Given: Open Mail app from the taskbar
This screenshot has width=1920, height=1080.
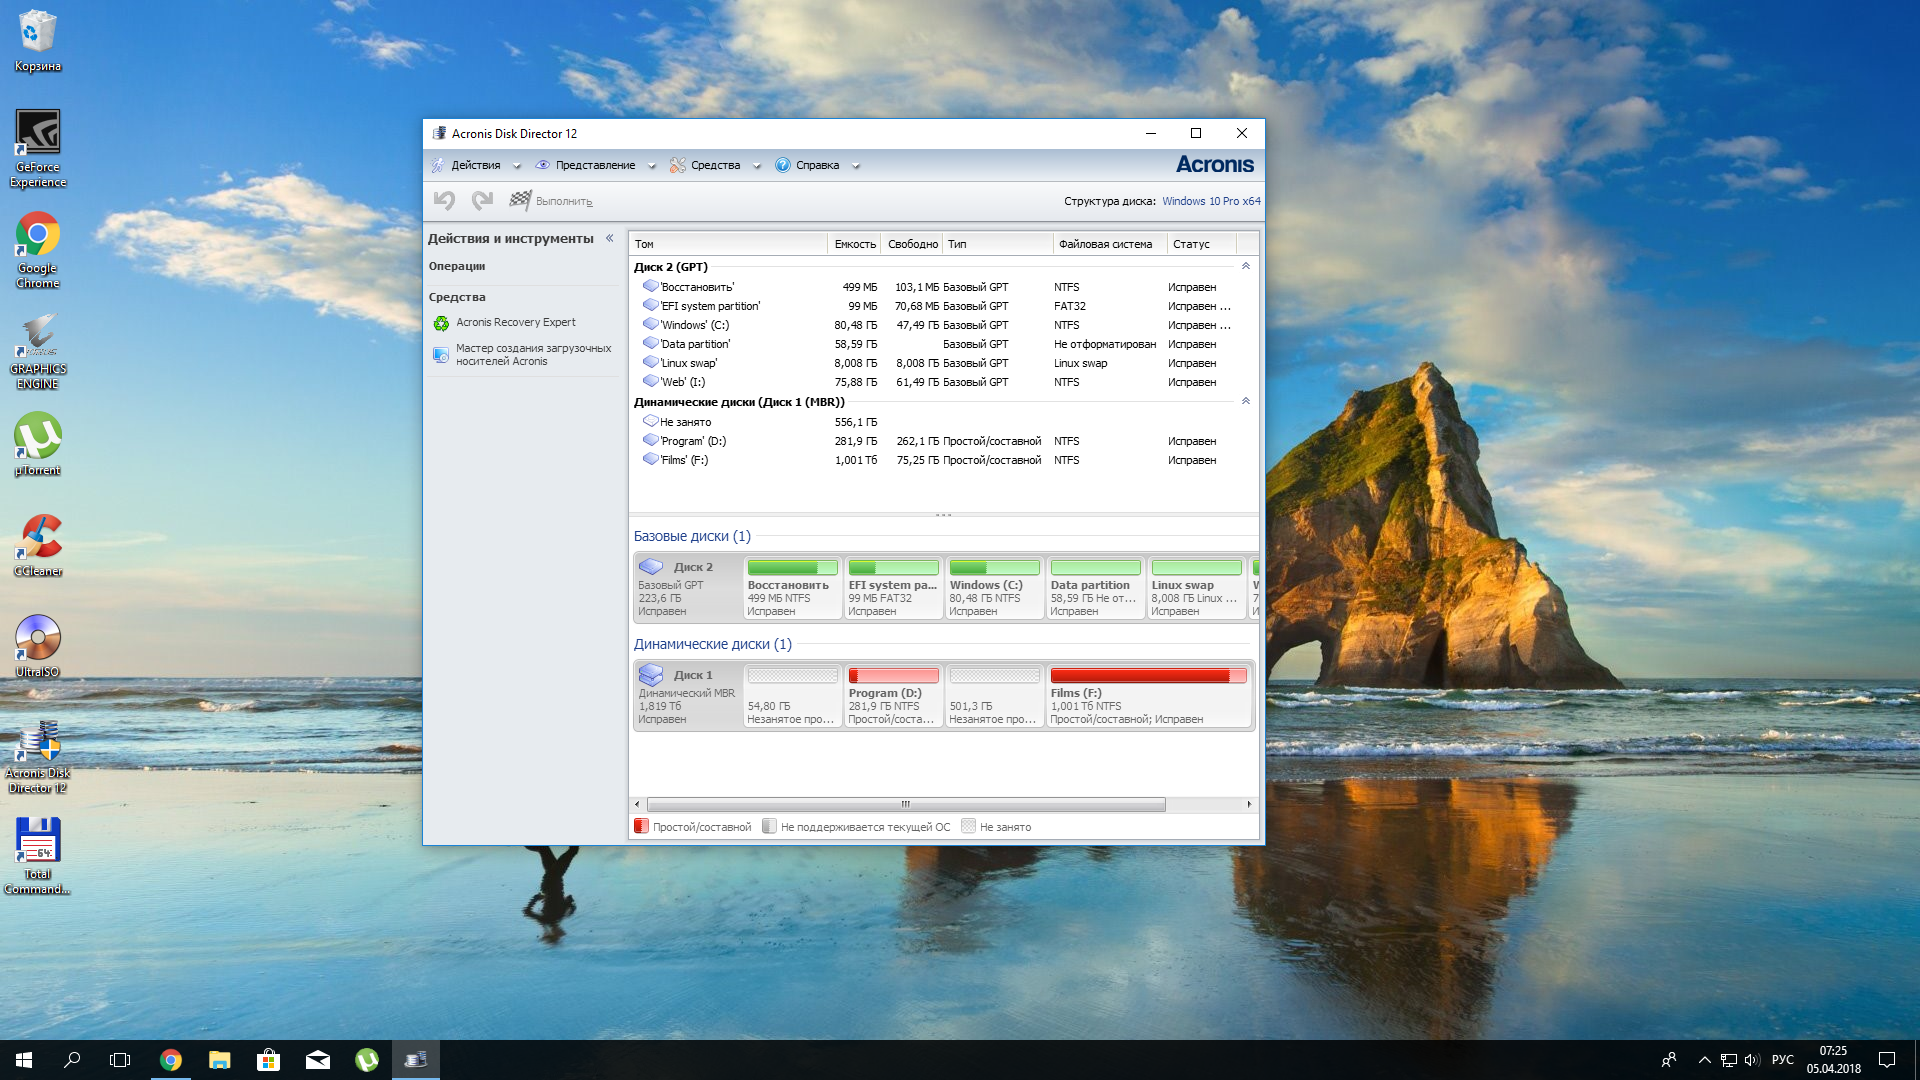Looking at the screenshot, I should [x=318, y=1060].
